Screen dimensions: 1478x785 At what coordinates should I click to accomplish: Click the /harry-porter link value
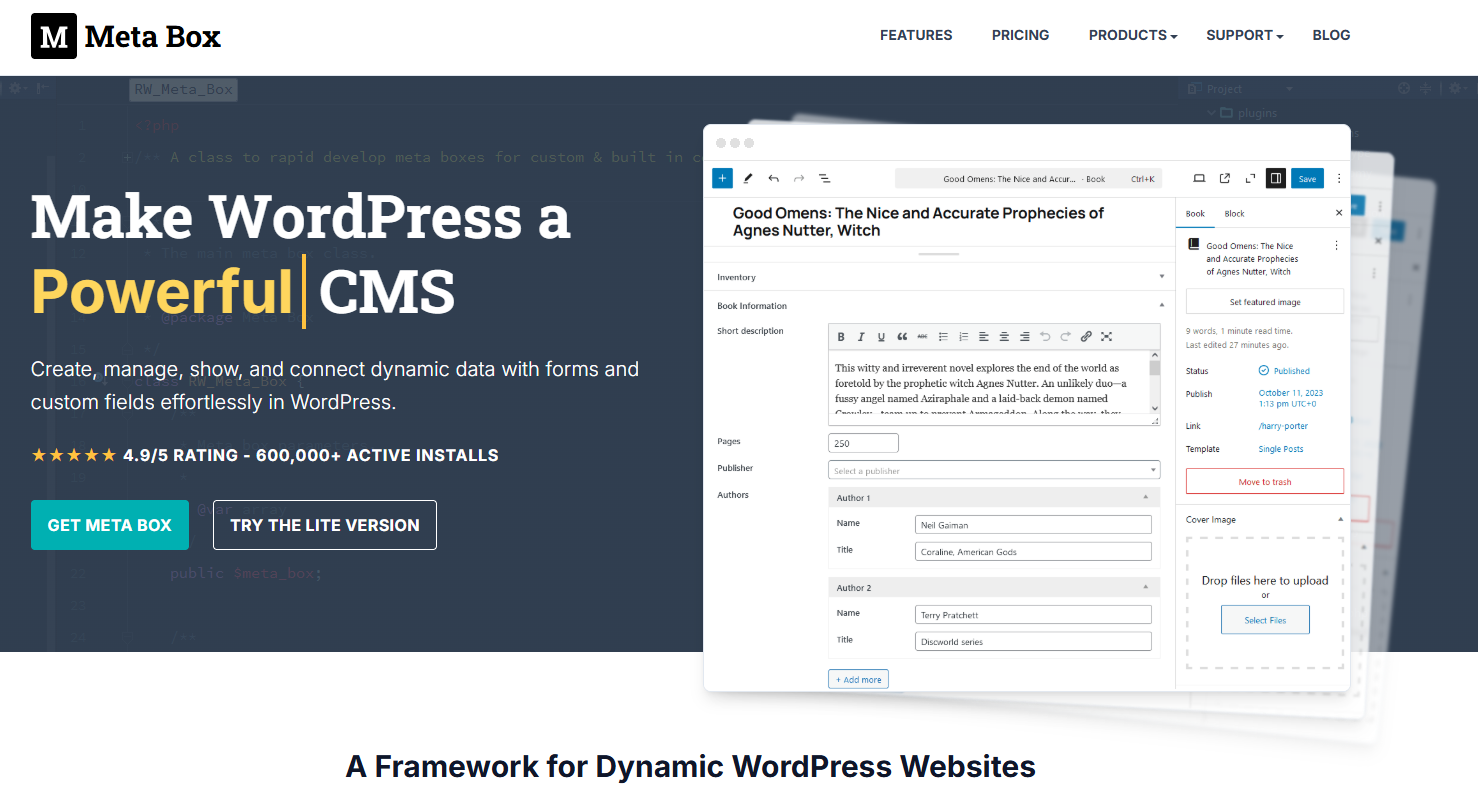point(1283,426)
